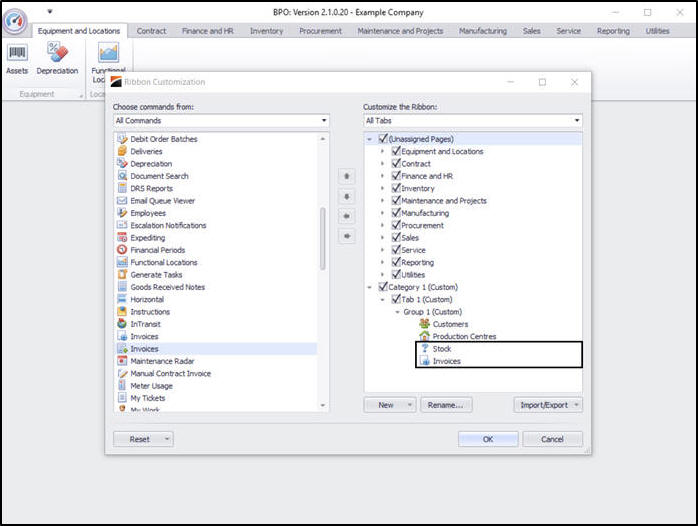Viewport: 698px width, 526px height.
Task: Open the Reporting ribbon tab
Action: pyautogui.click(x=613, y=31)
